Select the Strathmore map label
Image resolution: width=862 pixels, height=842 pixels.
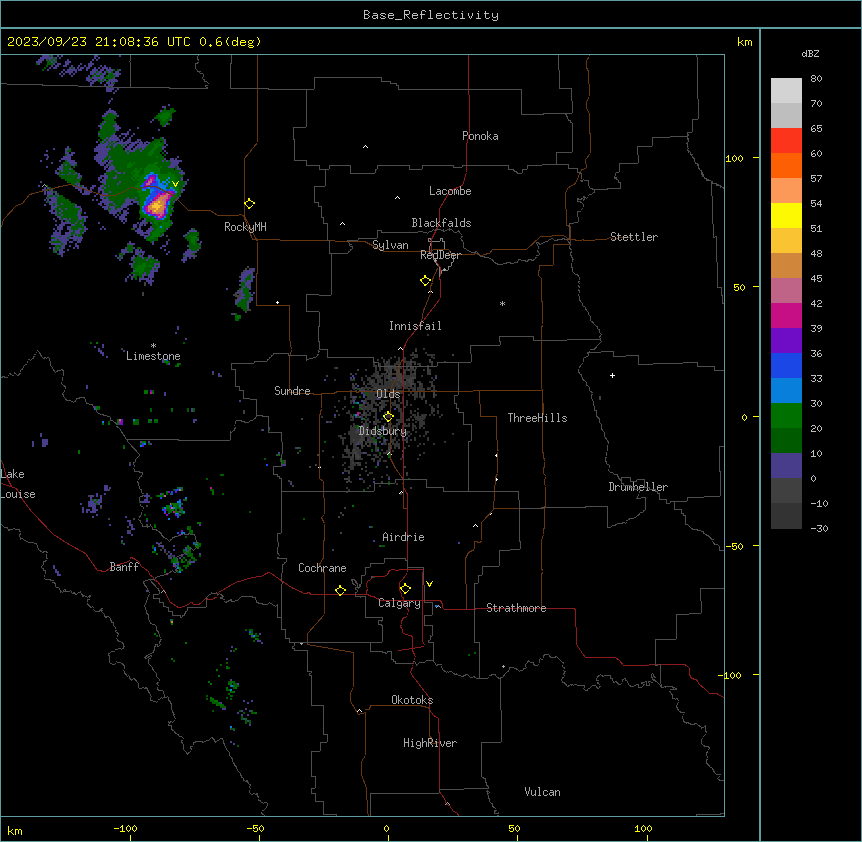[x=516, y=608]
